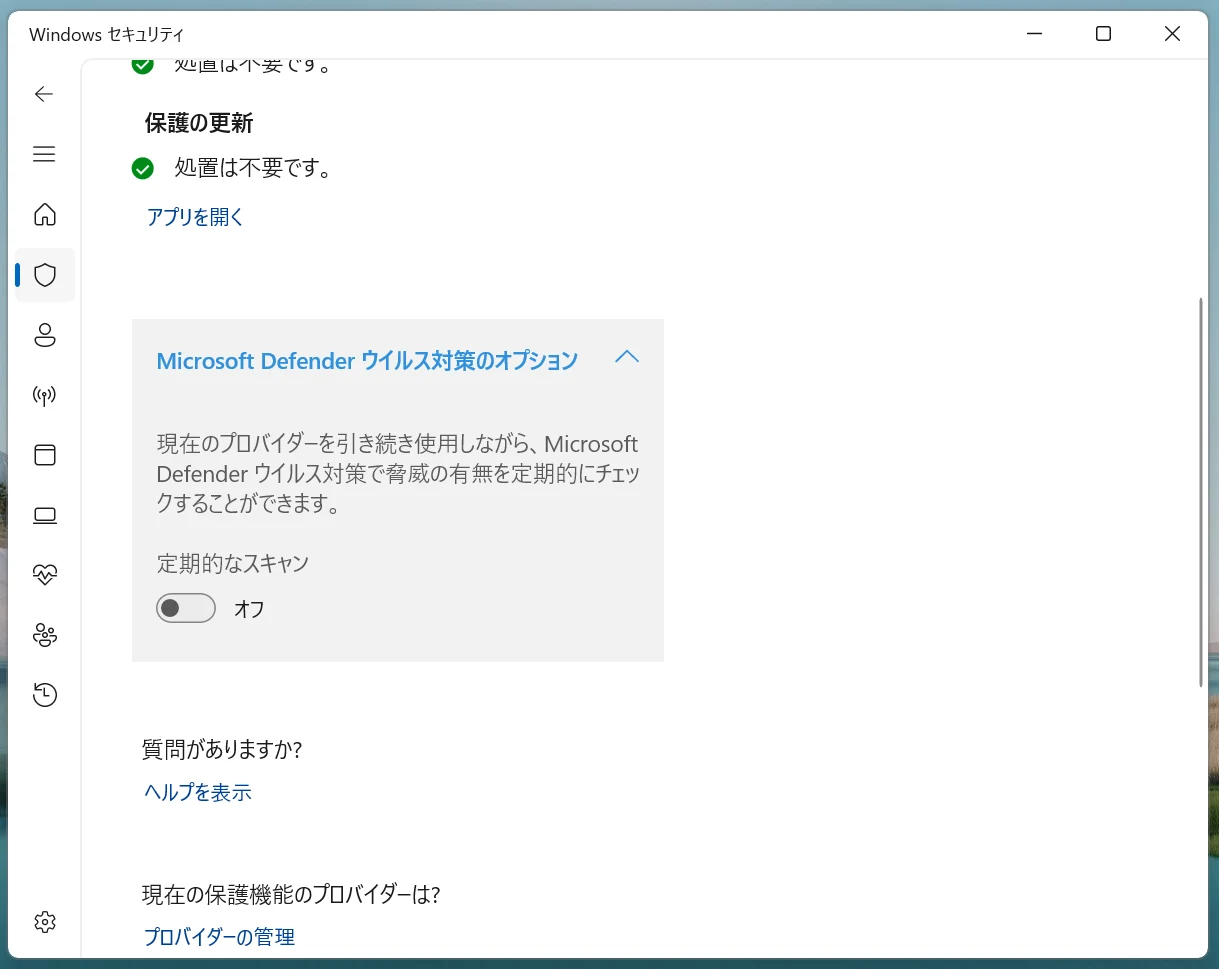
Task: Open the hamburger navigation menu
Action: (44, 154)
